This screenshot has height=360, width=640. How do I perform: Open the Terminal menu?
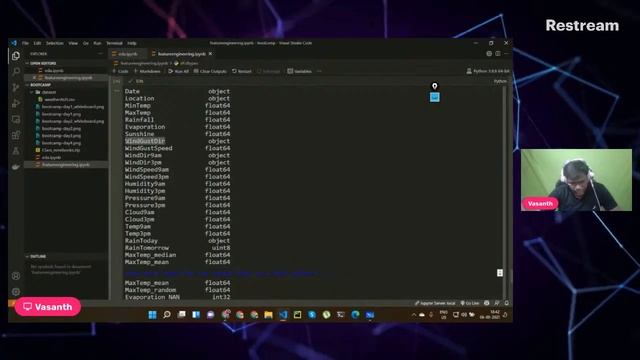point(114,43)
